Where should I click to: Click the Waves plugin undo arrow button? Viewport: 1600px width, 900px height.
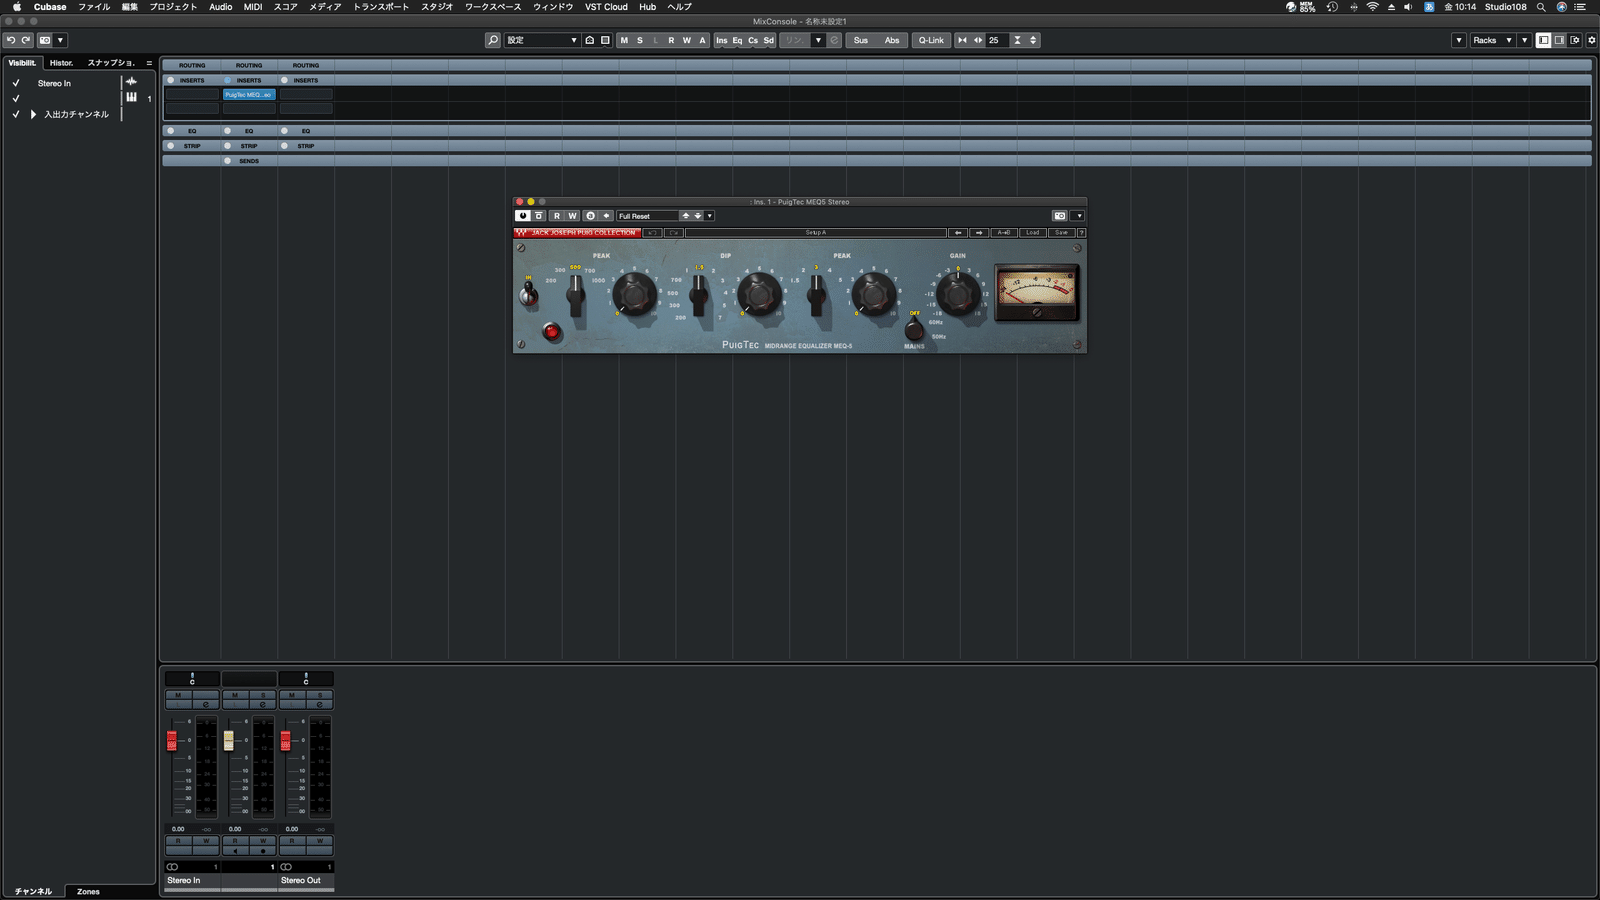tap(652, 232)
